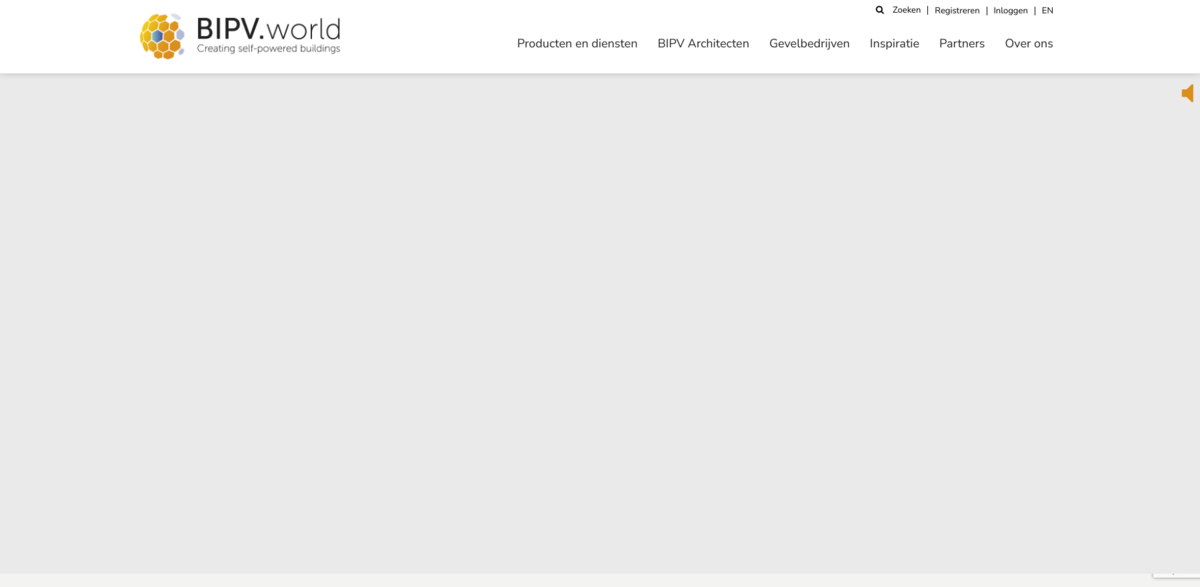This screenshot has width=1200, height=587.
Task: Click the honeycomb BIPV logo icon
Action: point(162,36)
